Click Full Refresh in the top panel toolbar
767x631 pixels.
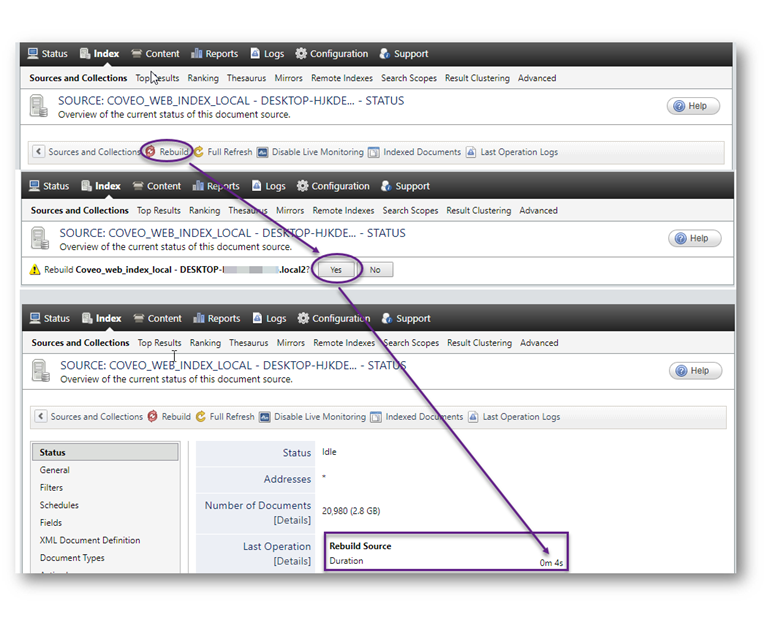coord(224,152)
